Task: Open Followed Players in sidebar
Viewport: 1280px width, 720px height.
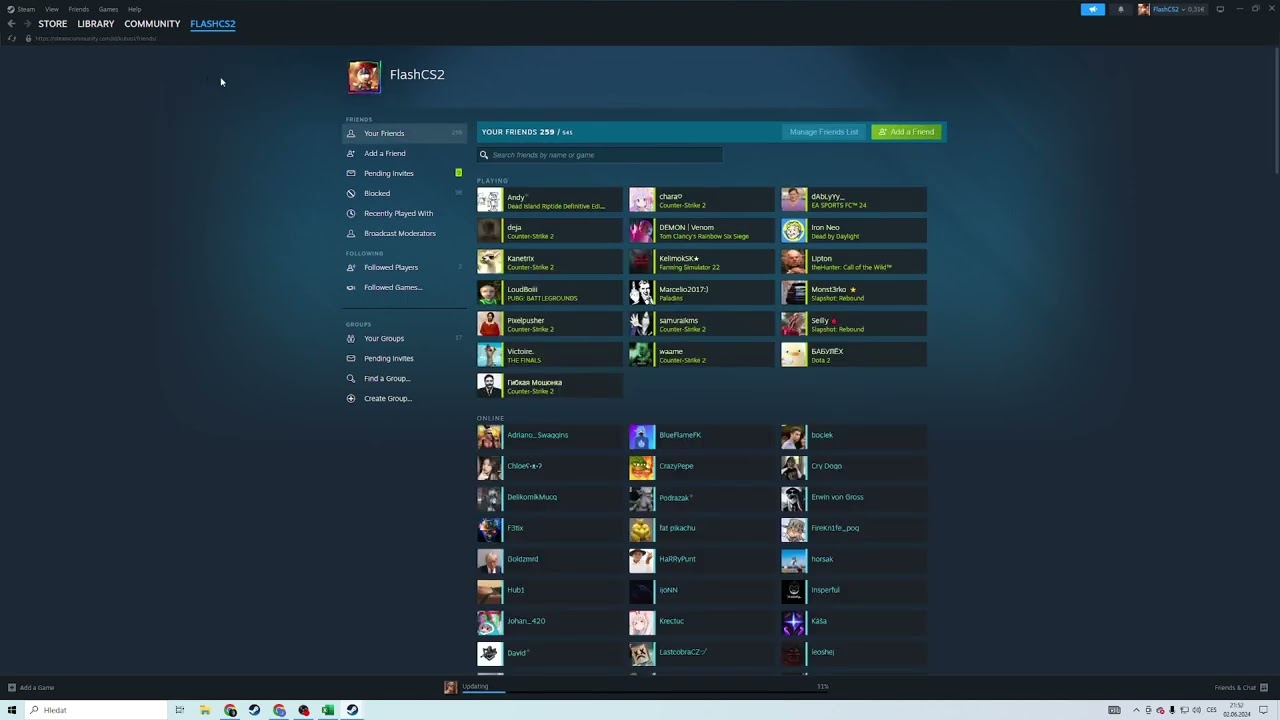Action: point(391,267)
